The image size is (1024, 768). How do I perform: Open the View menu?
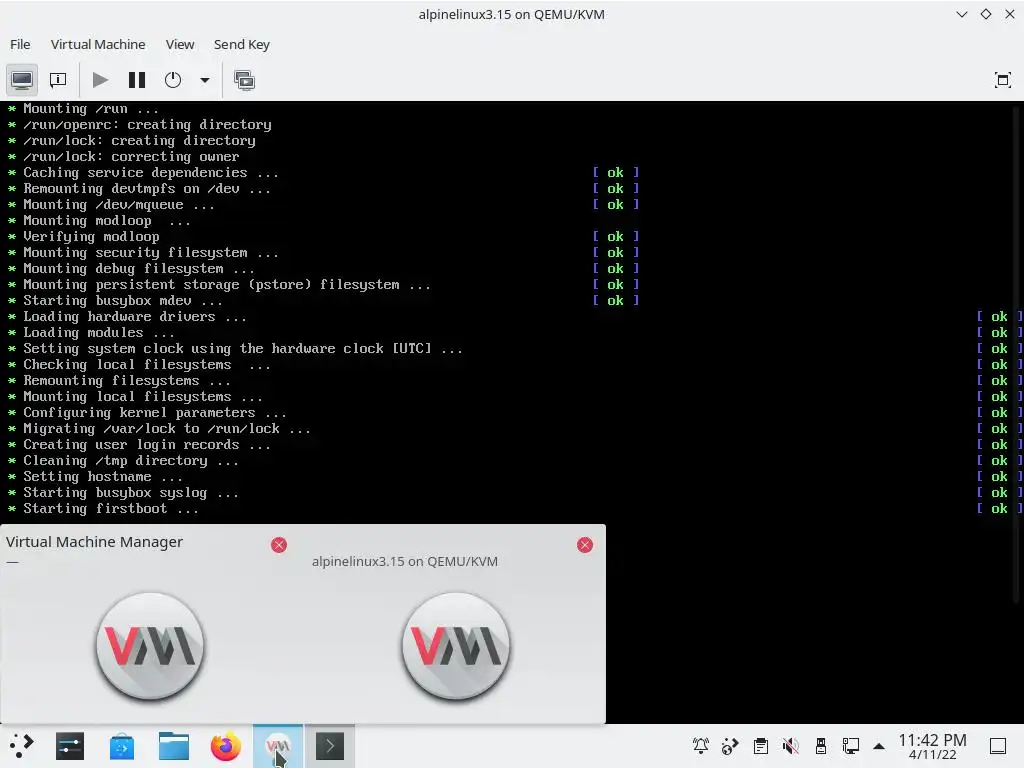(x=180, y=44)
